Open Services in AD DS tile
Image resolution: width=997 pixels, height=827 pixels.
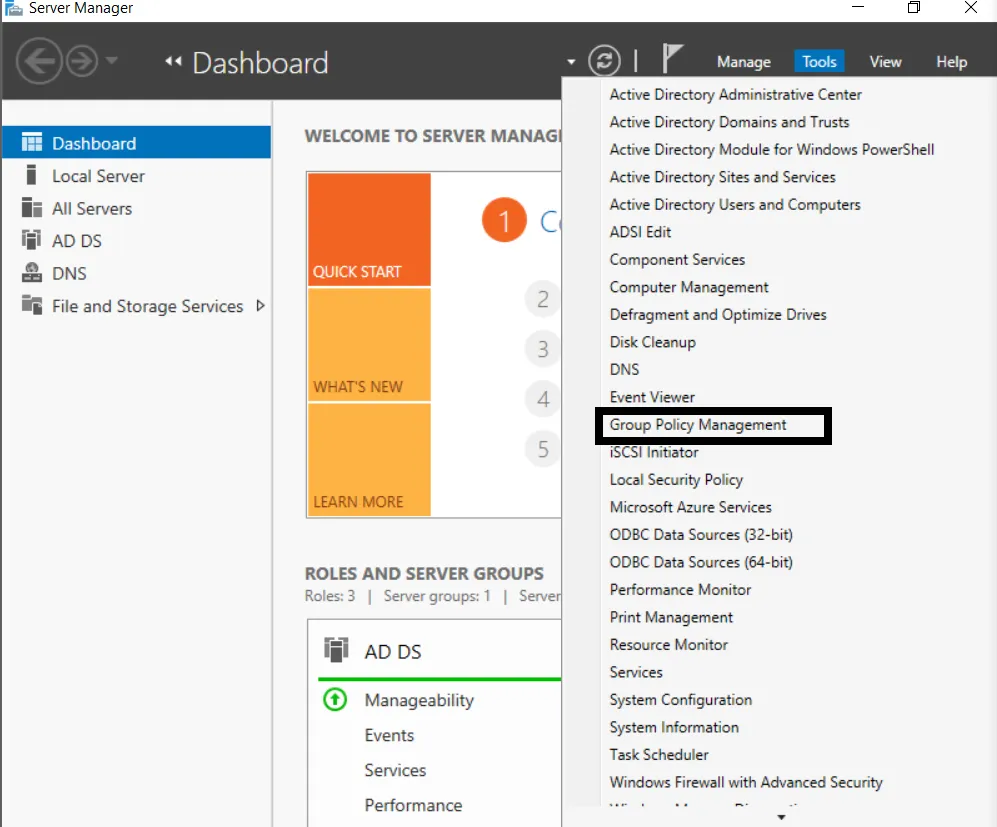coord(395,770)
